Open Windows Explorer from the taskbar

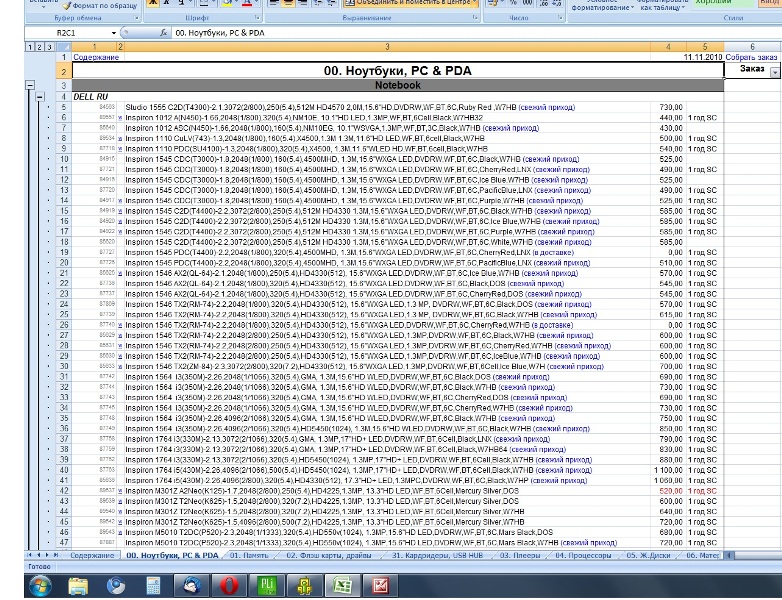[x=78, y=586]
